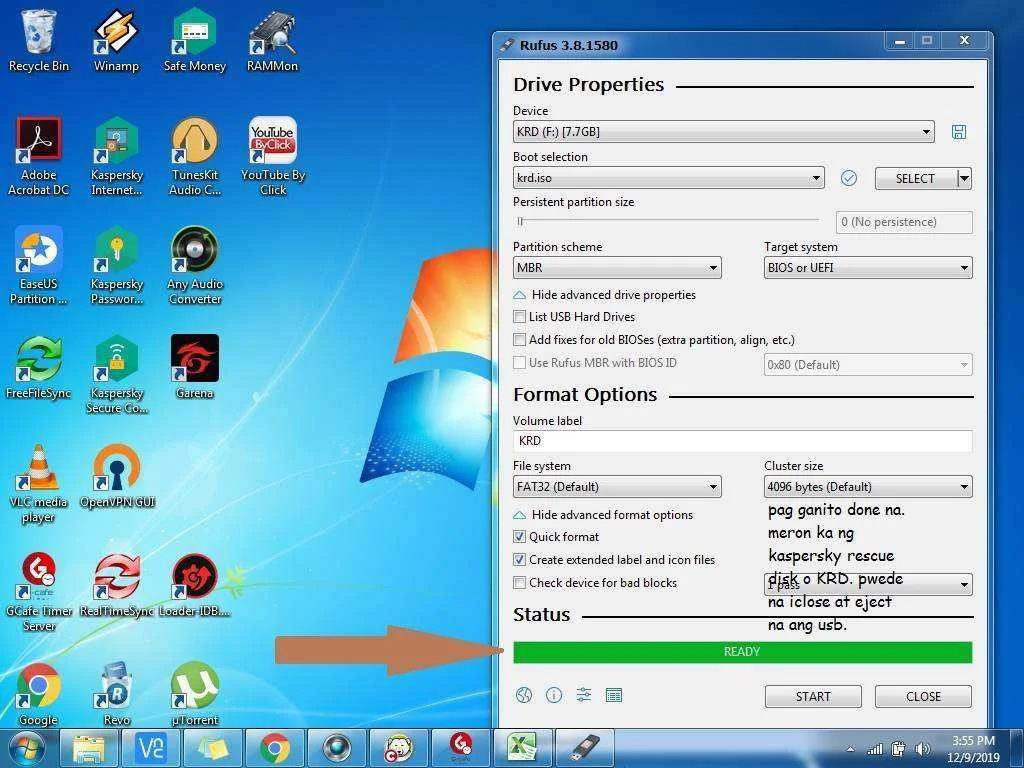Click the volume speaker tray icon

pos(922,748)
